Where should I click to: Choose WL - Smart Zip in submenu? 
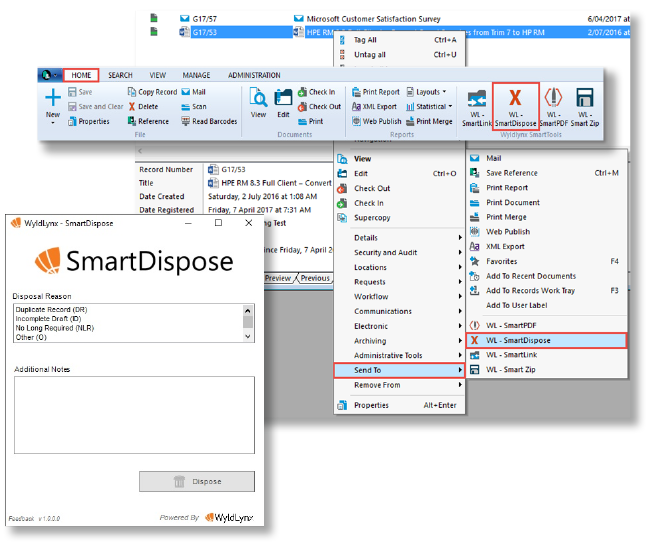pos(547,369)
